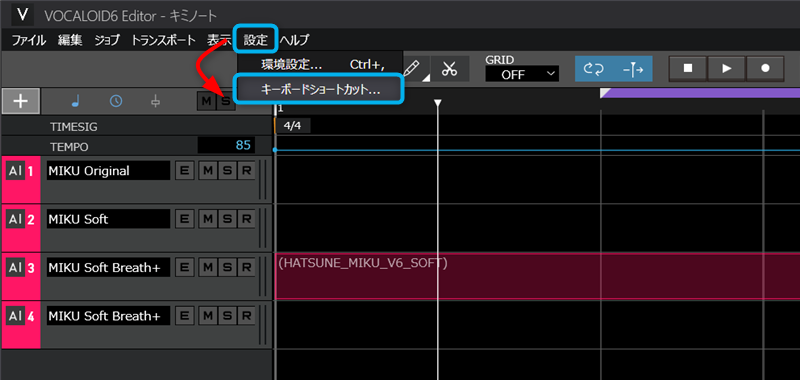Click AI badge on track 2
The width and height of the screenshot is (800, 380).
pyautogui.click(x=15, y=219)
